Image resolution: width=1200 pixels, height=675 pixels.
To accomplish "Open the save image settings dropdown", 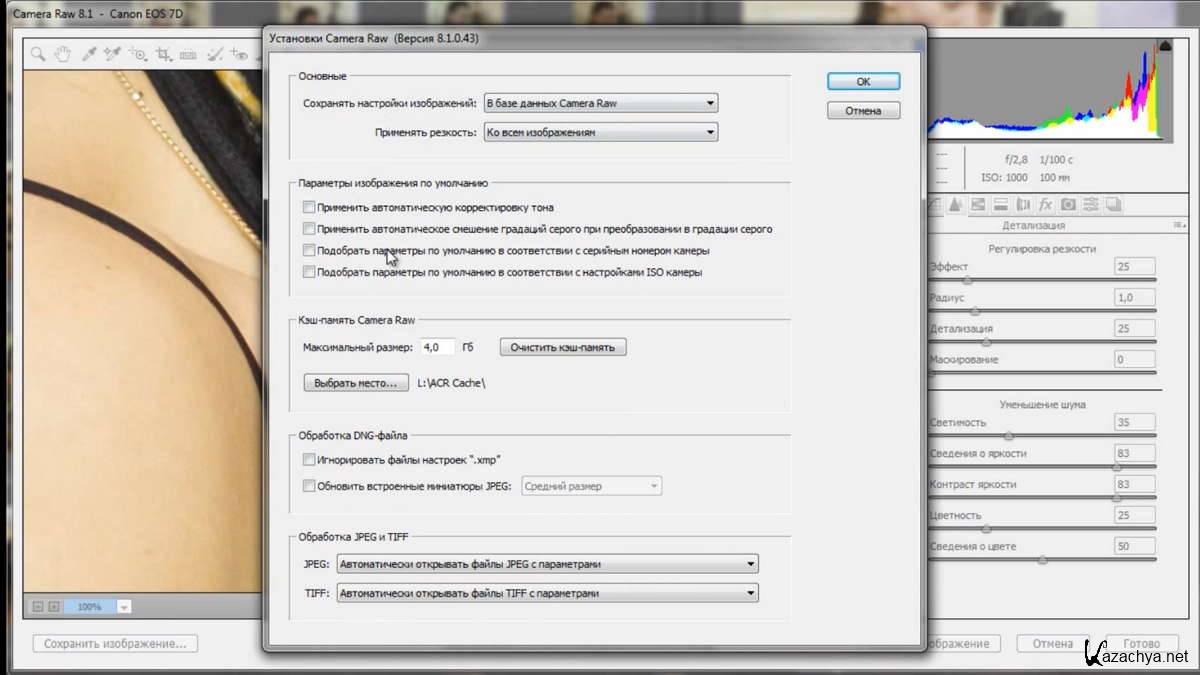I will tap(600, 103).
